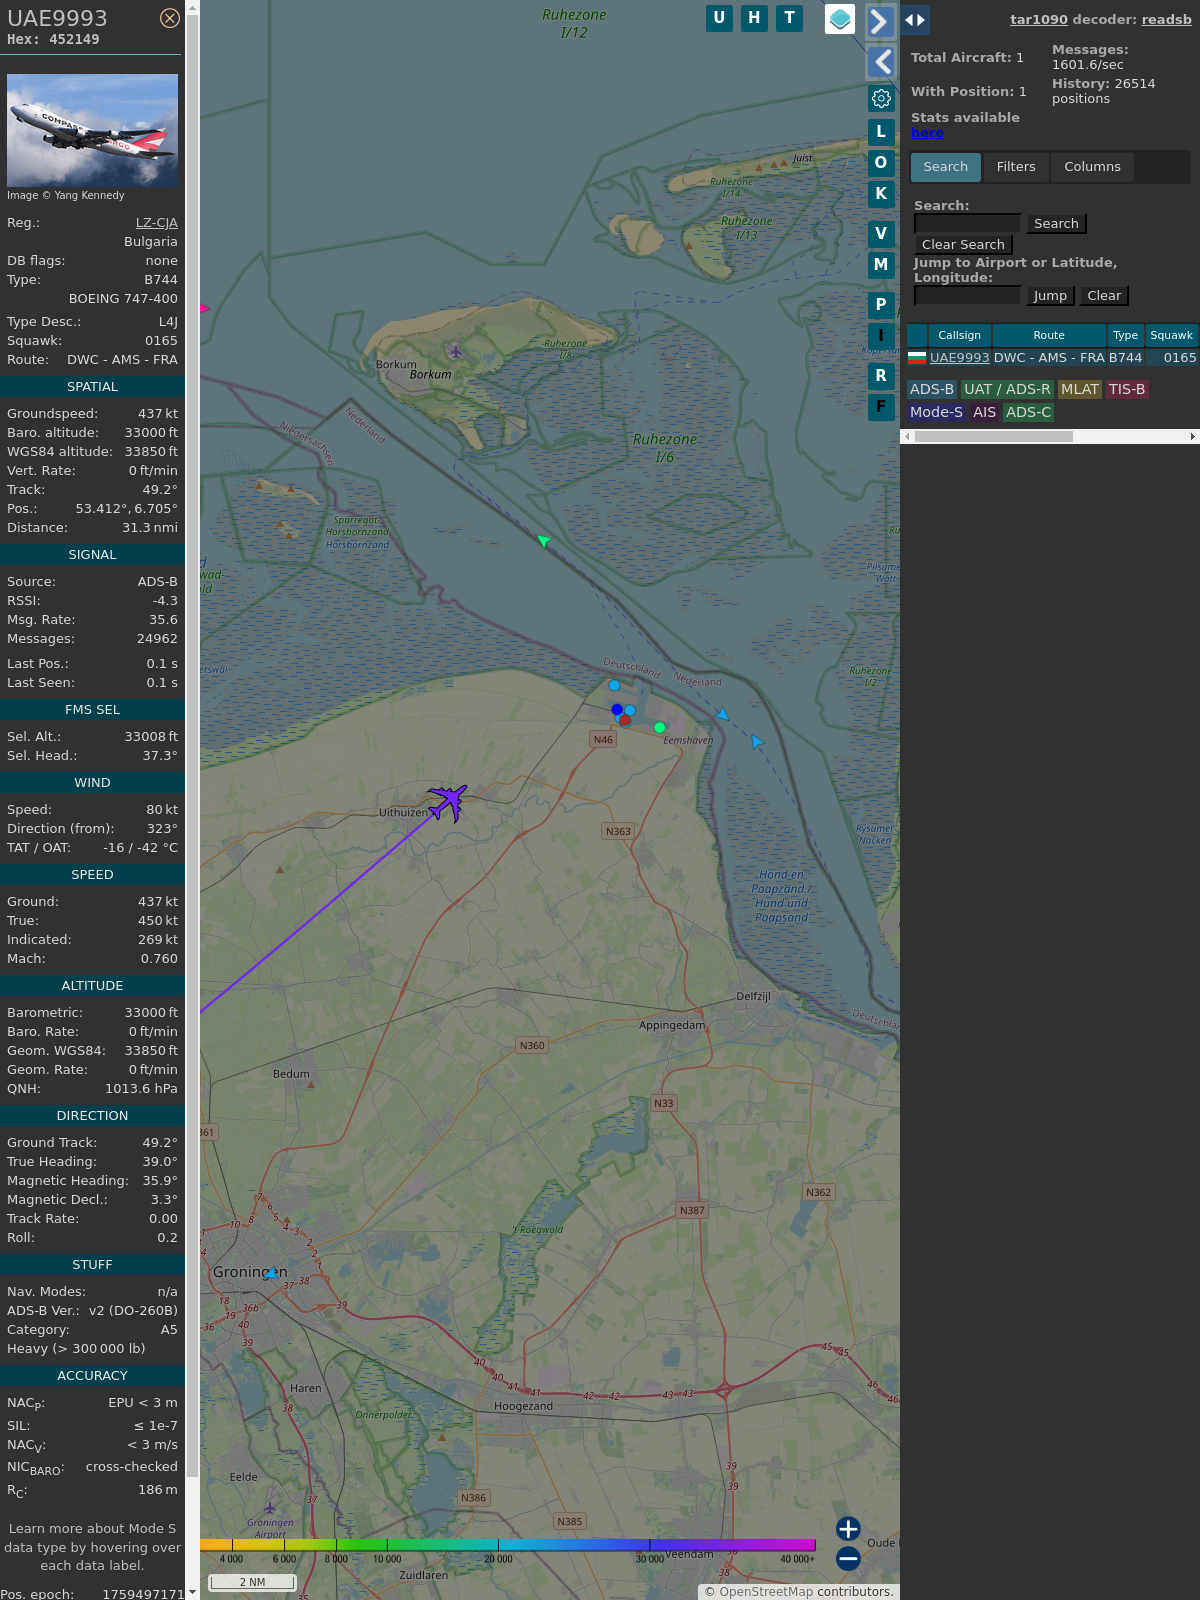Open the OpenStreetMap attribution link
1200x1600 pixels.
click(x=766, y=1592)
